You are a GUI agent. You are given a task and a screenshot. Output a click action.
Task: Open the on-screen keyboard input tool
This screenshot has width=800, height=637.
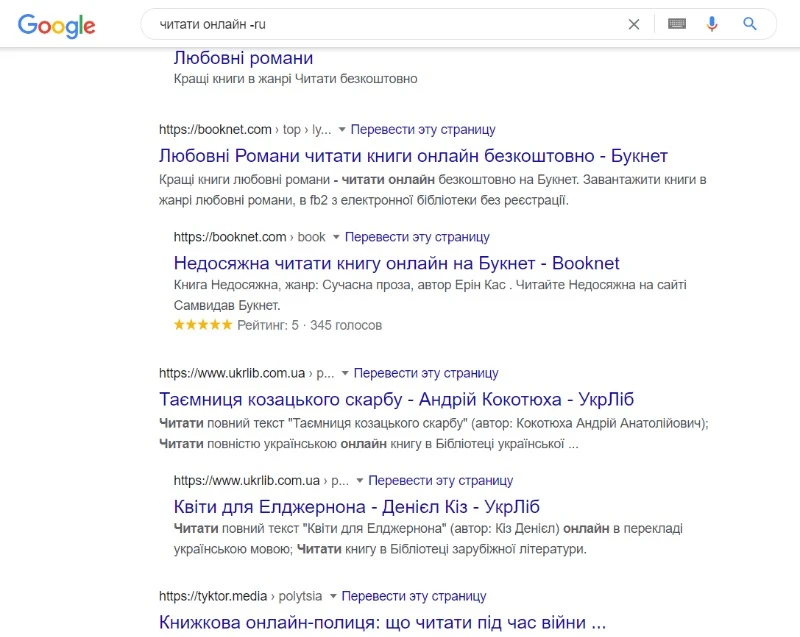(677, 24)
